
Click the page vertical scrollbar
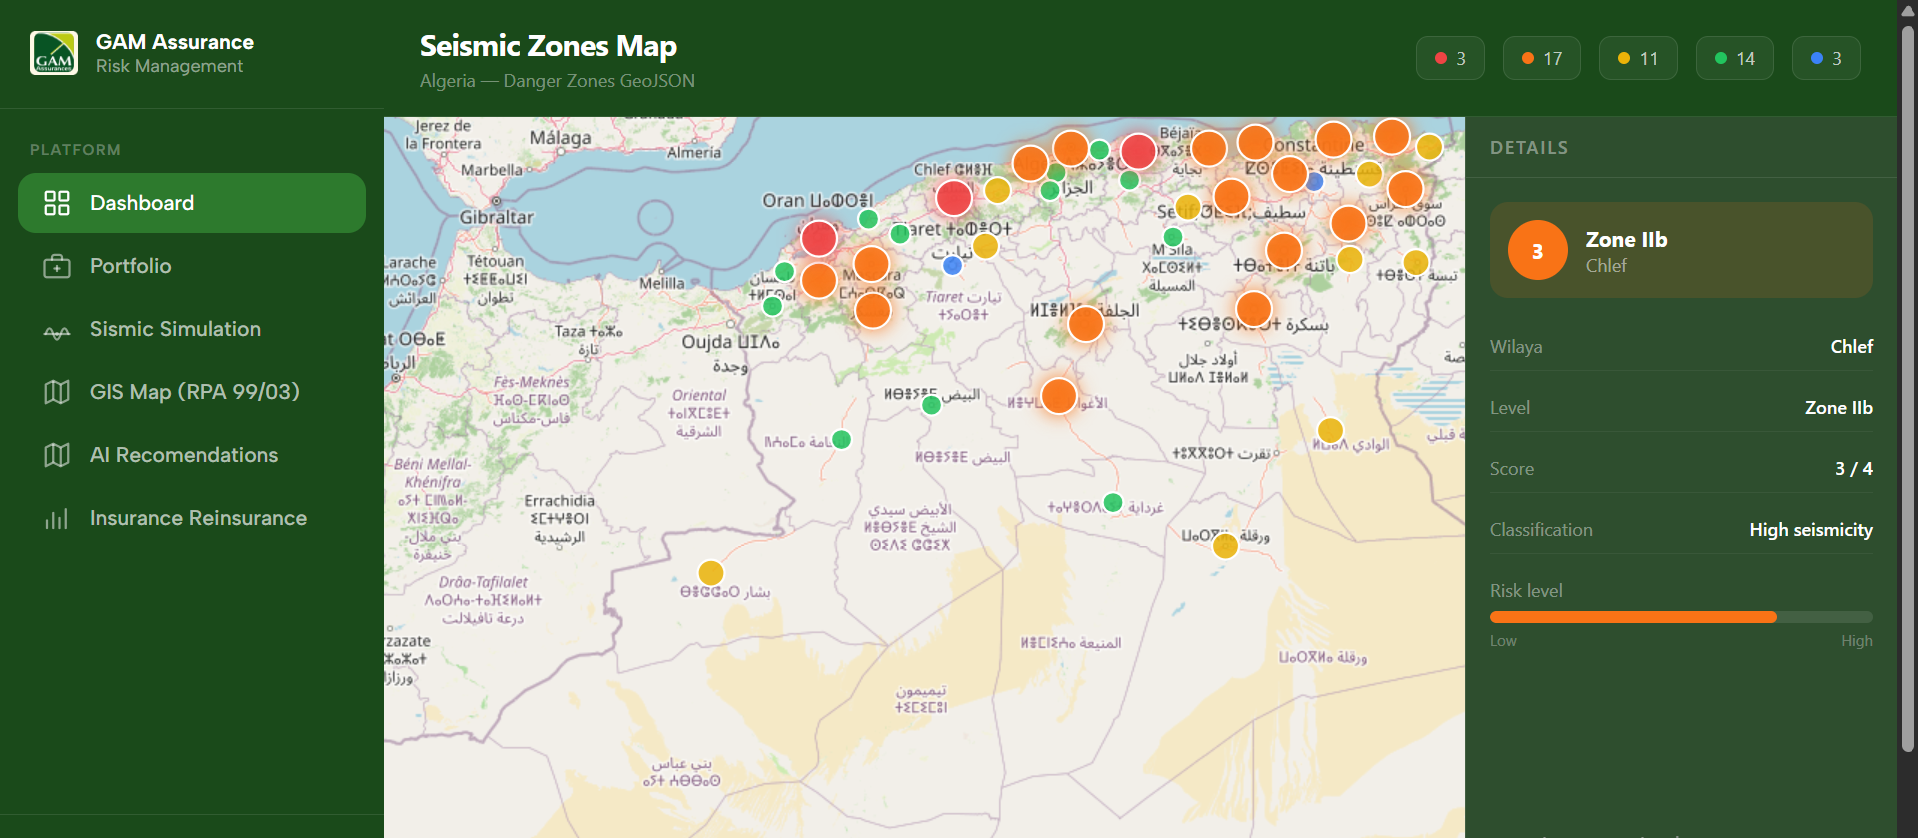click(x=1908, y=388)
